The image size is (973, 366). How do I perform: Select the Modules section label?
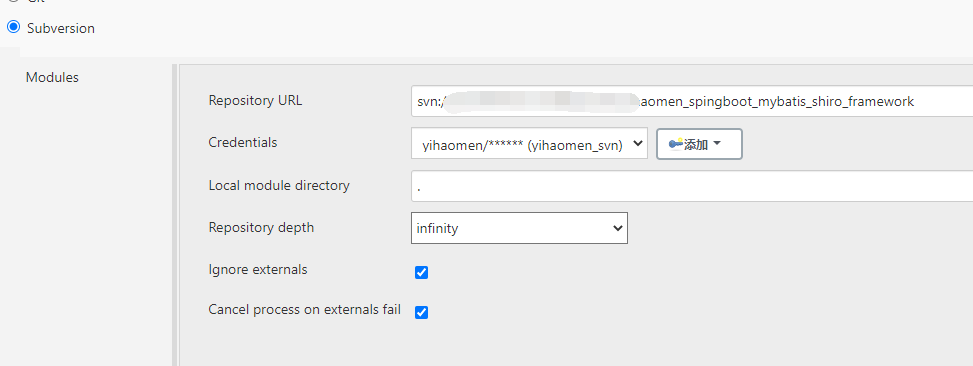(x=52, y=78)
